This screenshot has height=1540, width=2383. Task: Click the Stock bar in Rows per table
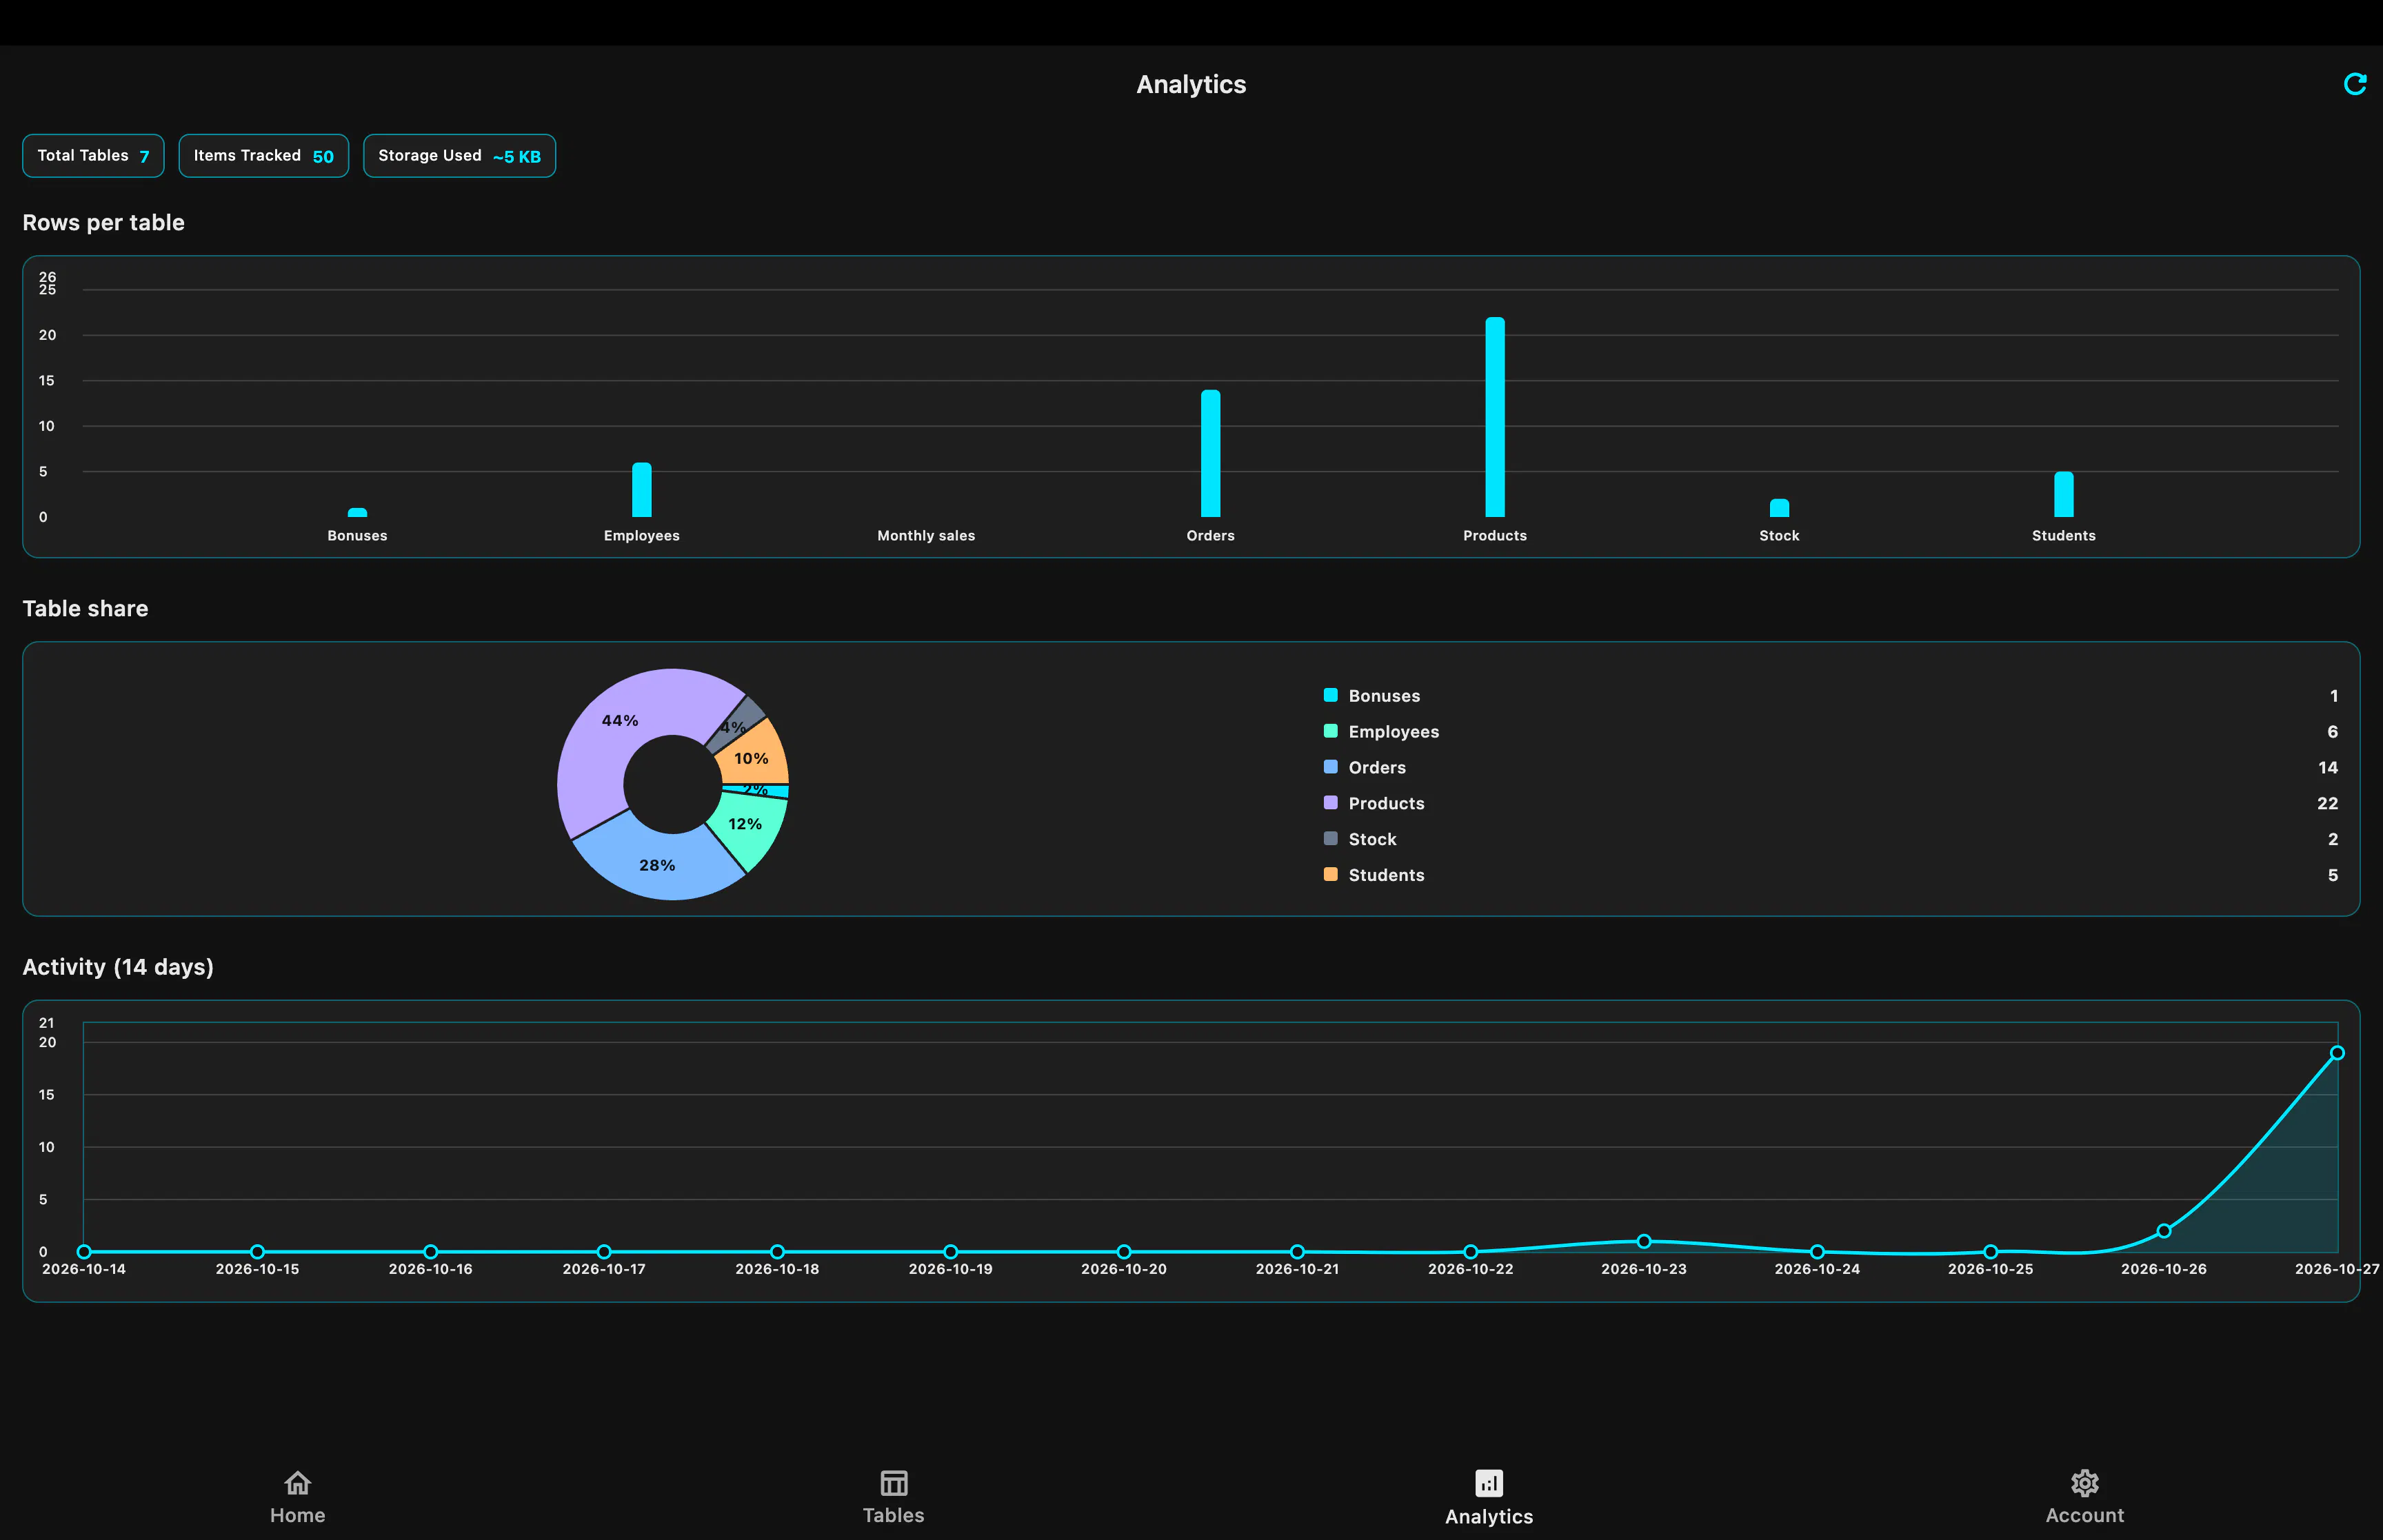[1779, 508]
